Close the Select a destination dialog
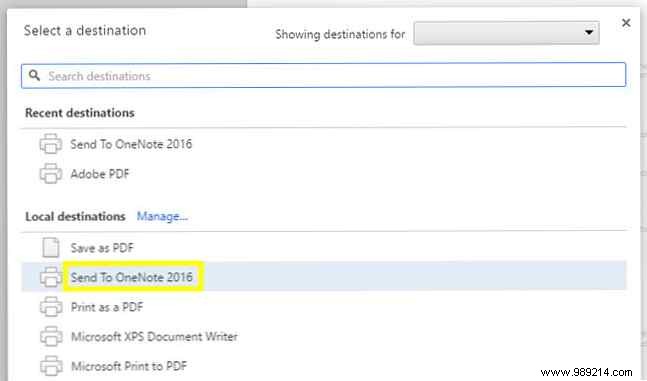The width and height of the screenshot is (647, 381). coord(626,23)
